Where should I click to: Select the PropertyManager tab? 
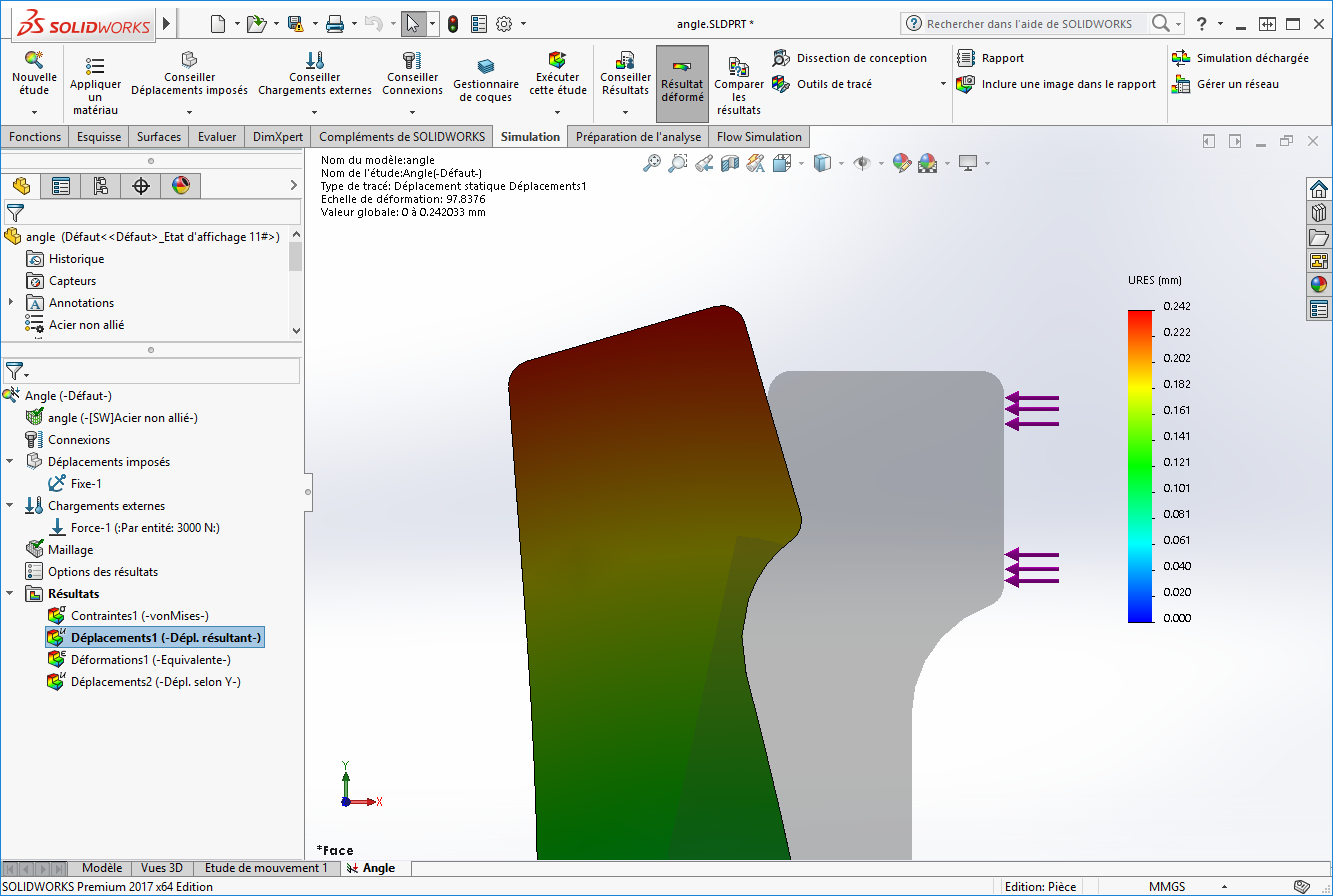coord(61,185)
